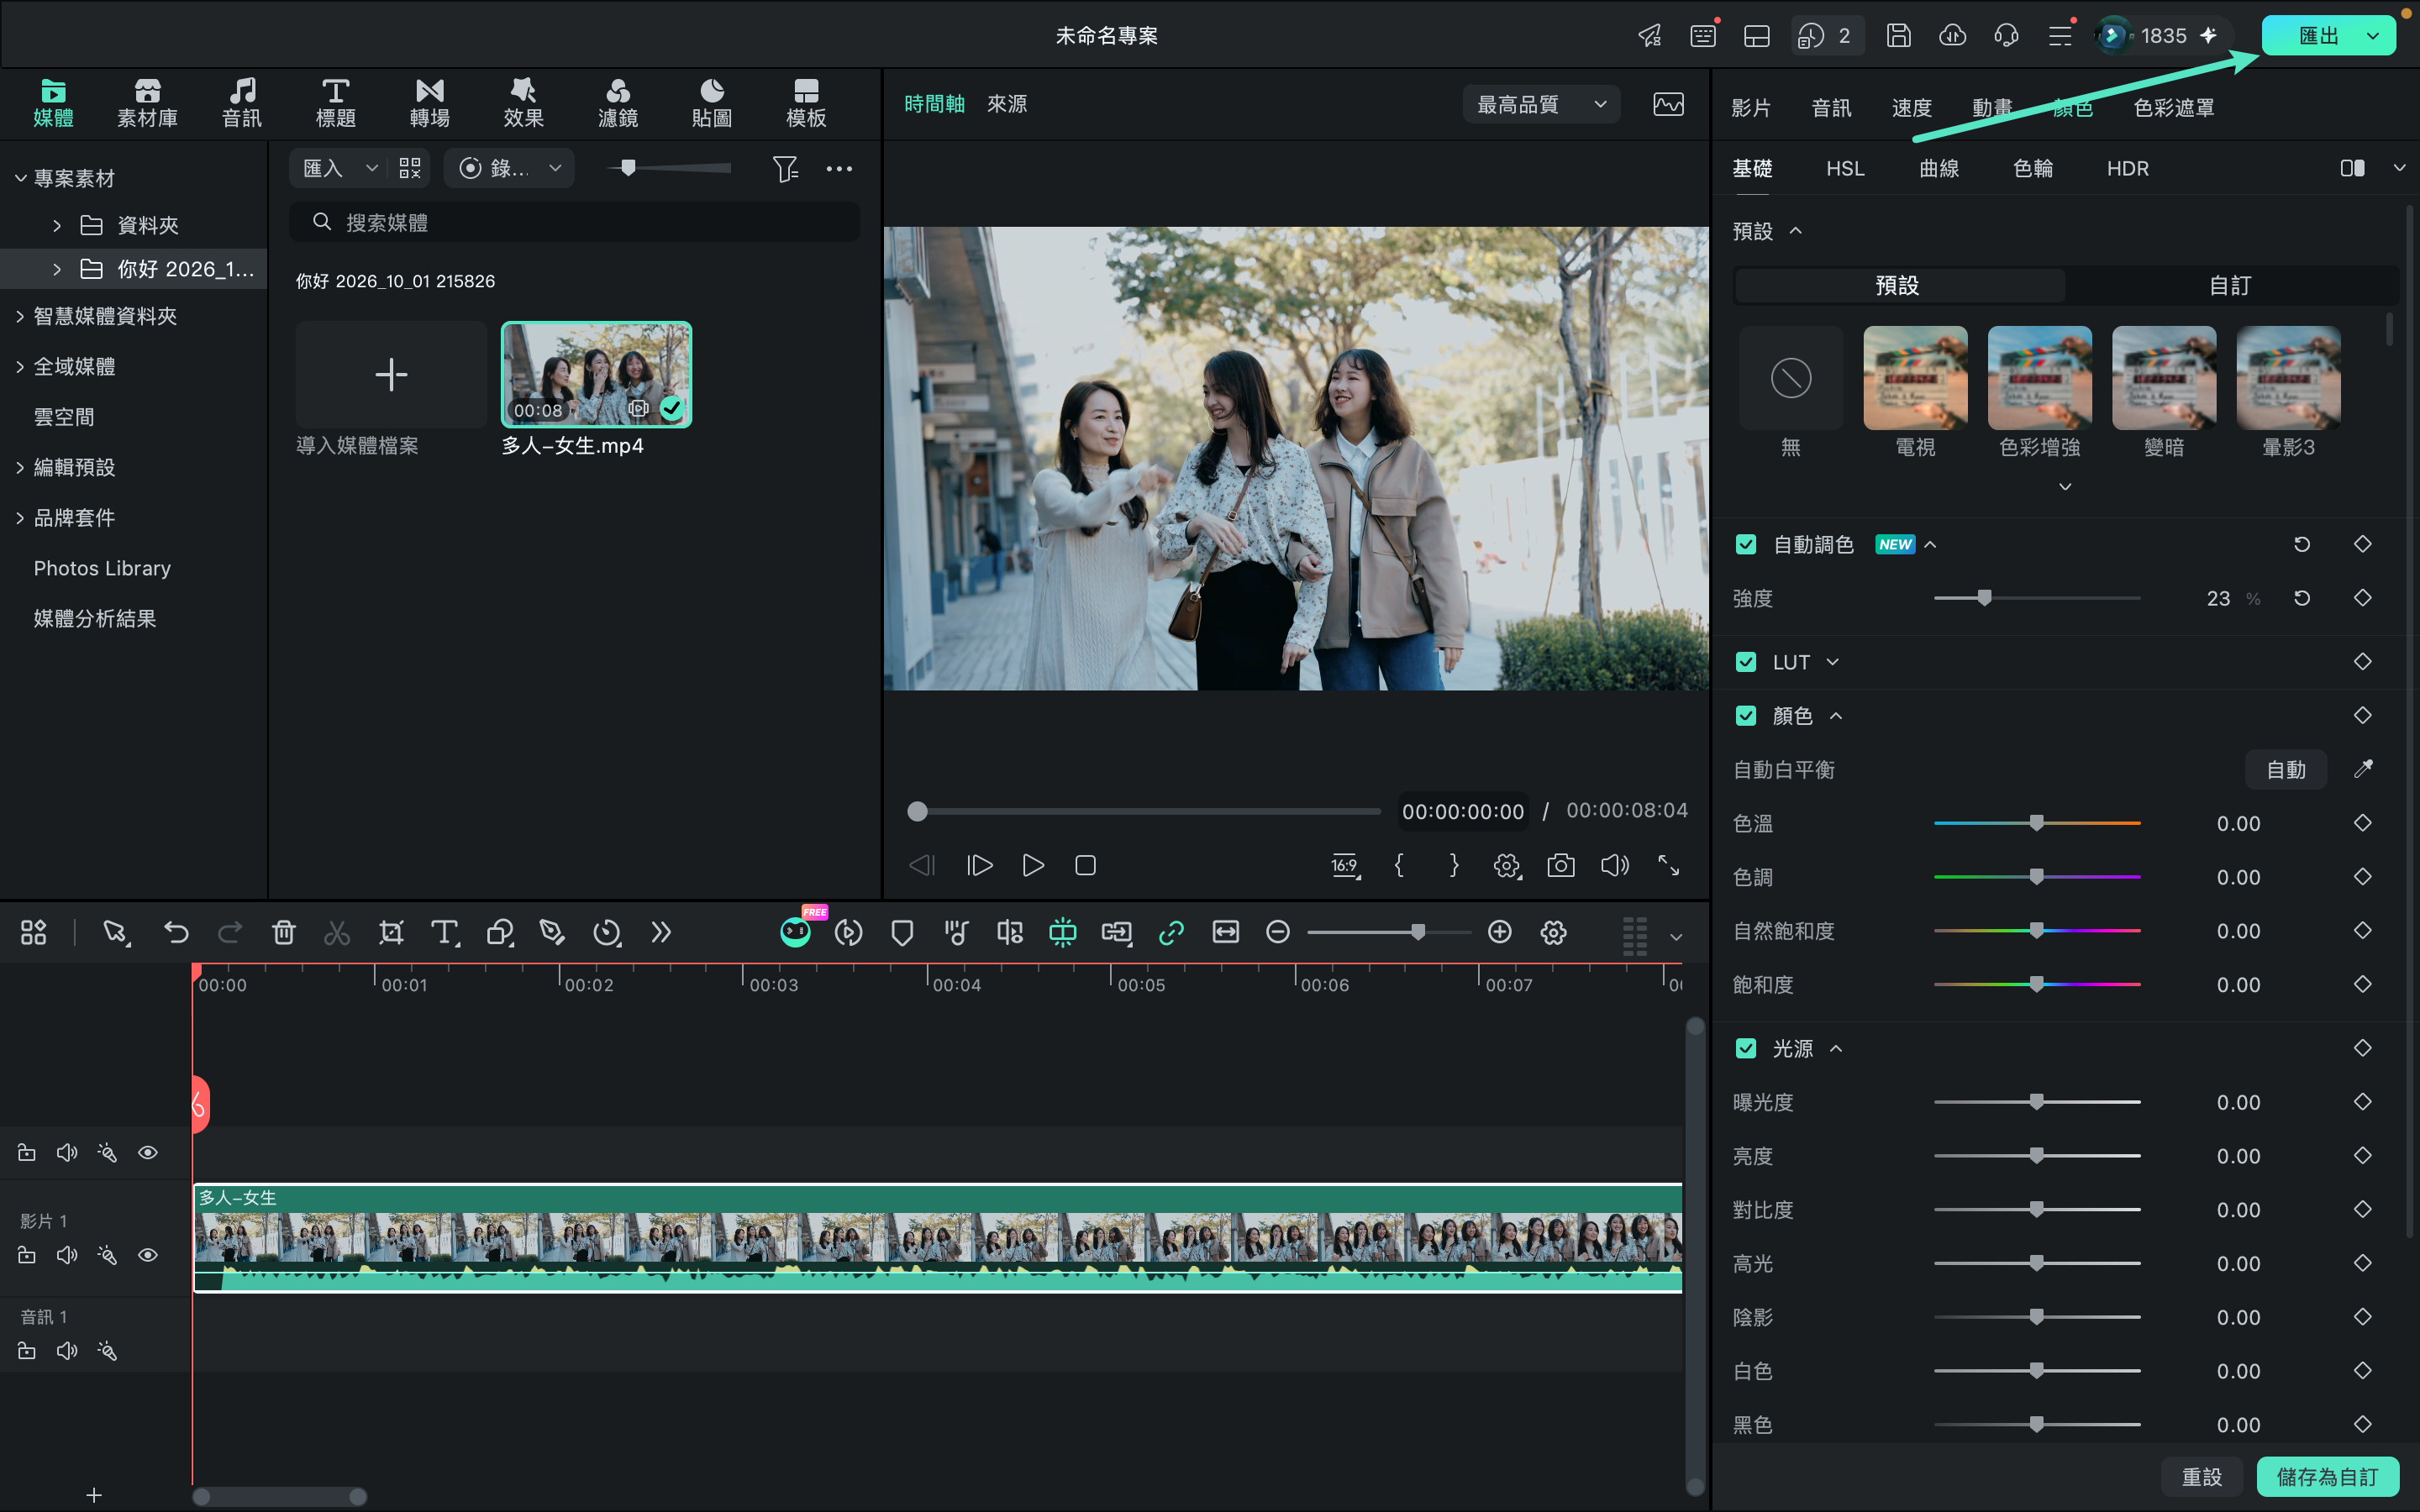The image size is (2420, 1512).
Task: Click the 色溫 temperature slider handle
Action: click(x=2036, y=822)
